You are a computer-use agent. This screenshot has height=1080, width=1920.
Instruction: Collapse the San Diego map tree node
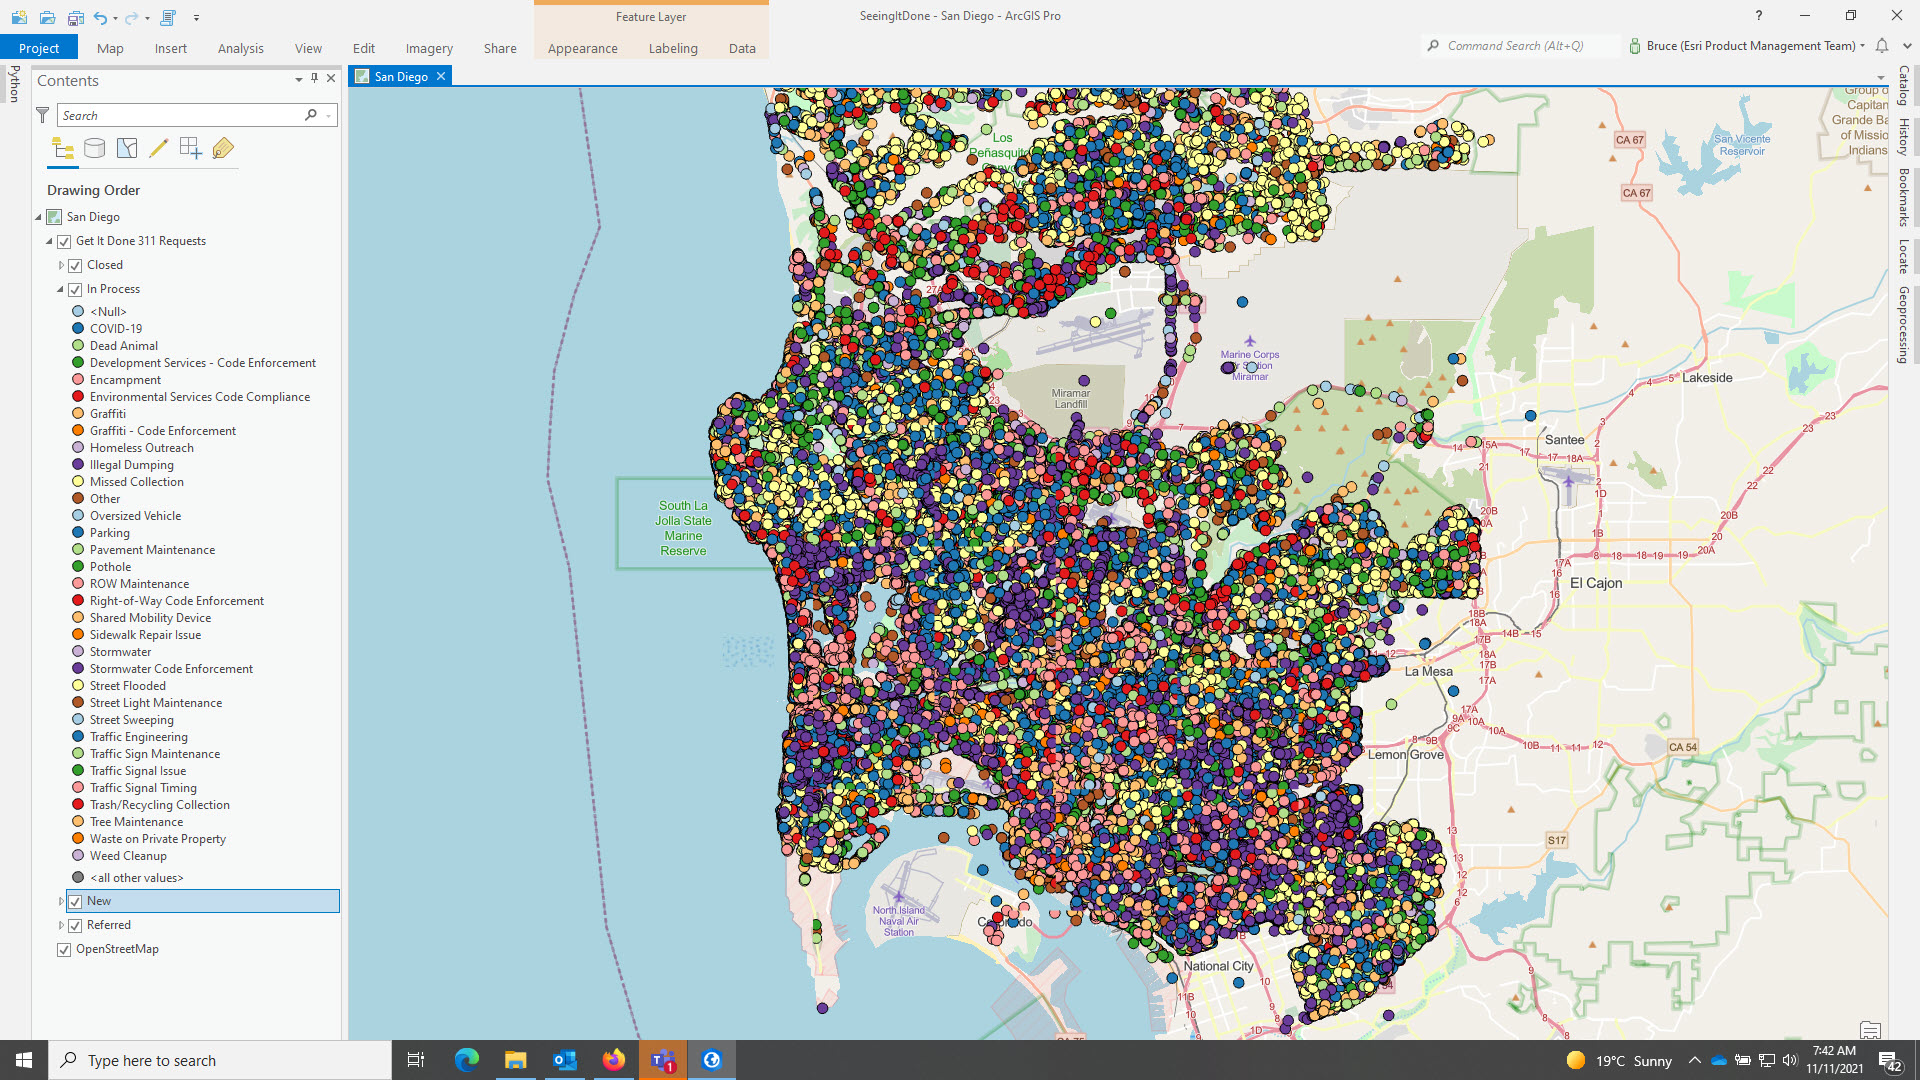pos(39,217)
